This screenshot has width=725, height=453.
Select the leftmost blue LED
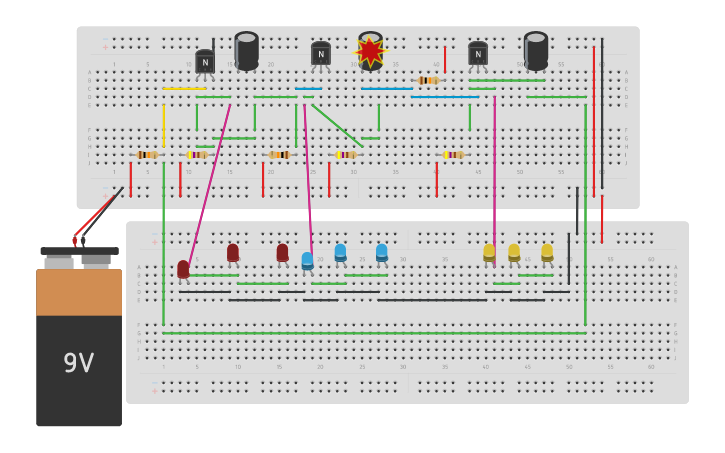tap(307, 261)
